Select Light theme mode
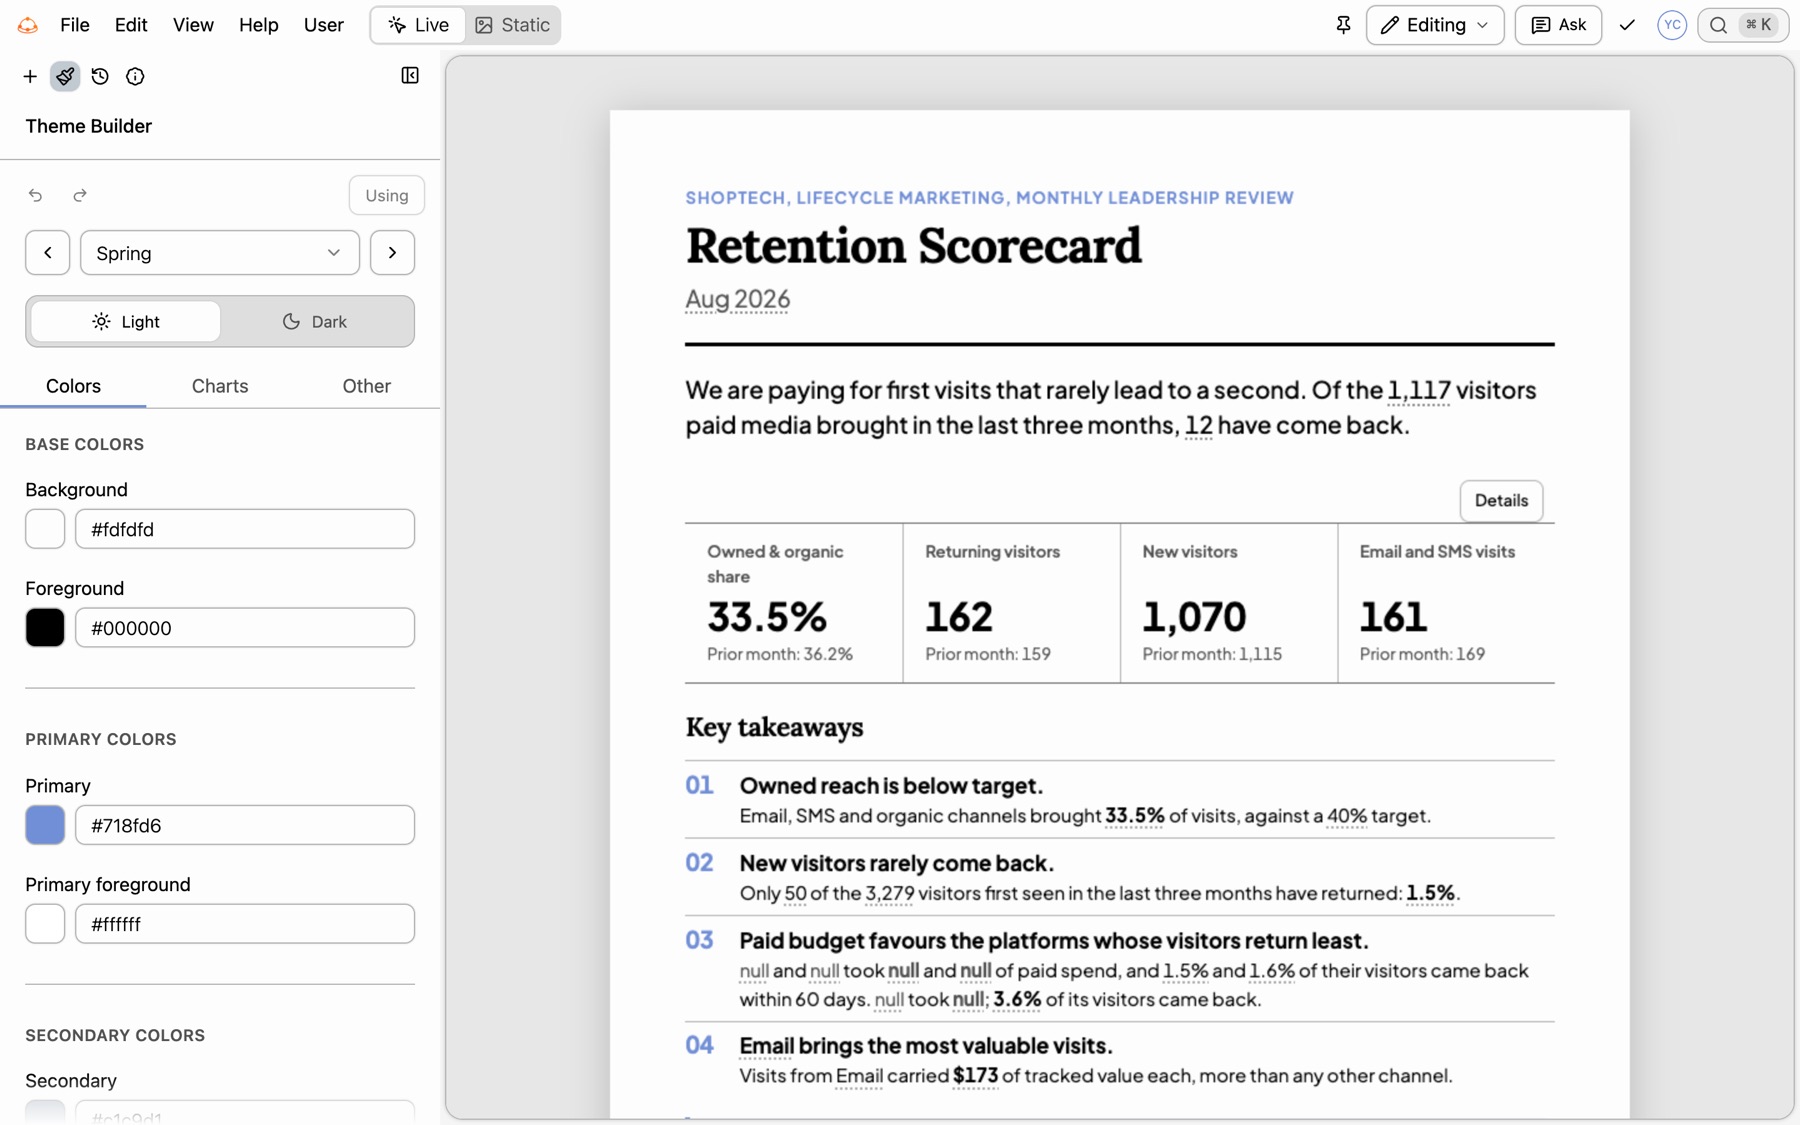Image resolution: width=1800 pixels, height=1125 pixels. point(126,321)
